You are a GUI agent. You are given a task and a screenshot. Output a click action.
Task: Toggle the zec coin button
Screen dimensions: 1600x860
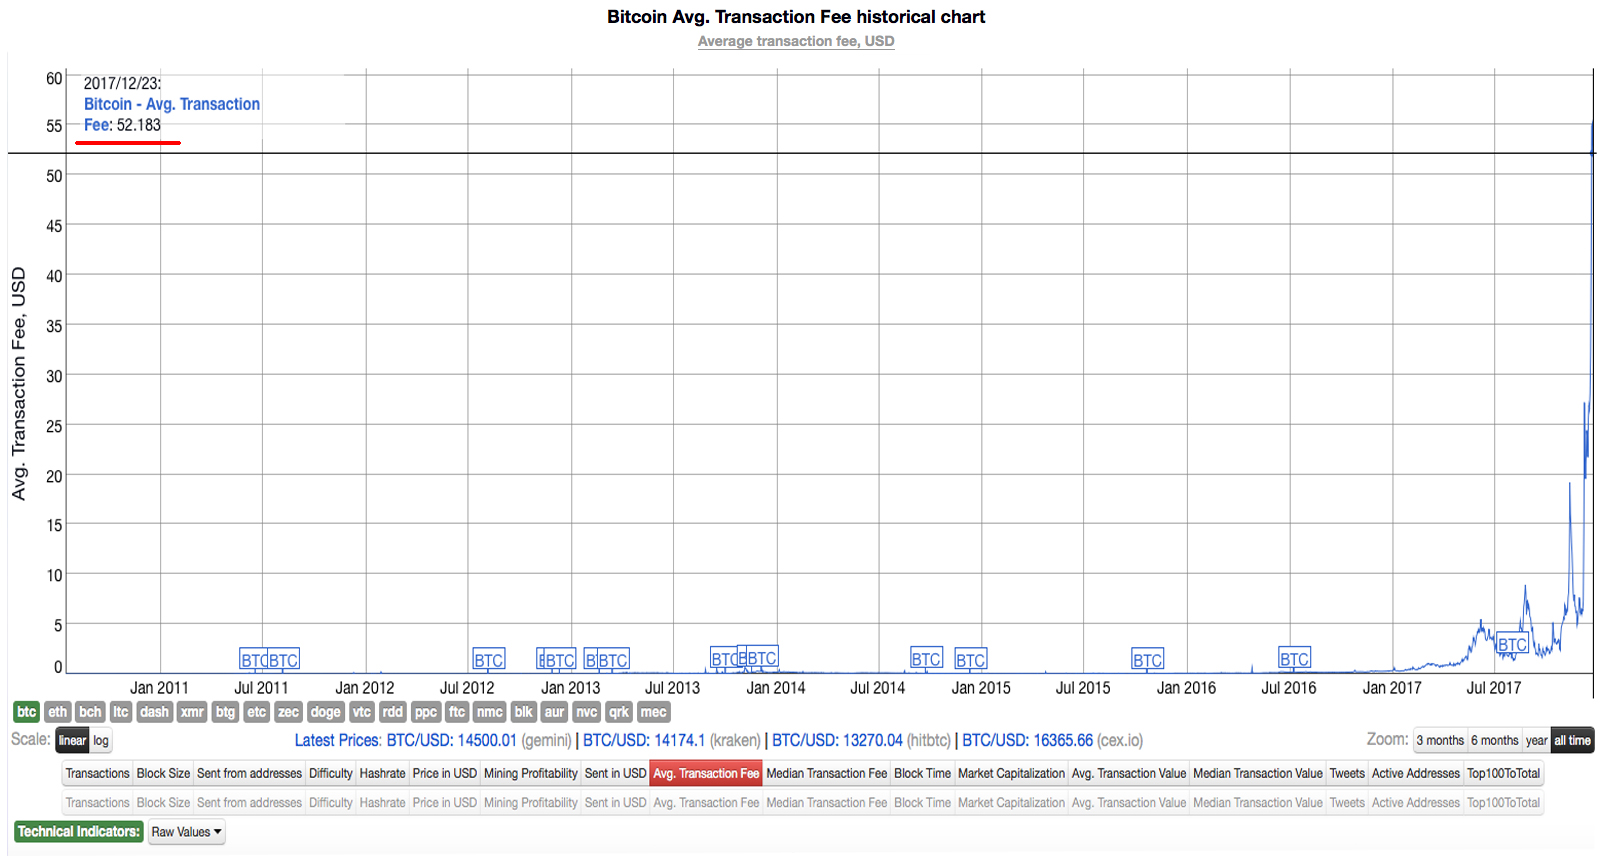pyautogui.click(x=288, y=712)
